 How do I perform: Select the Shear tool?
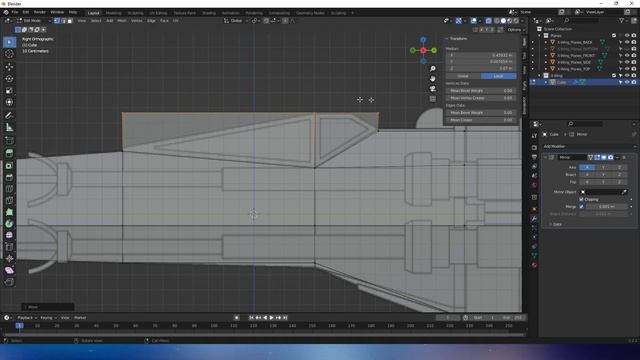pos(9,270)
